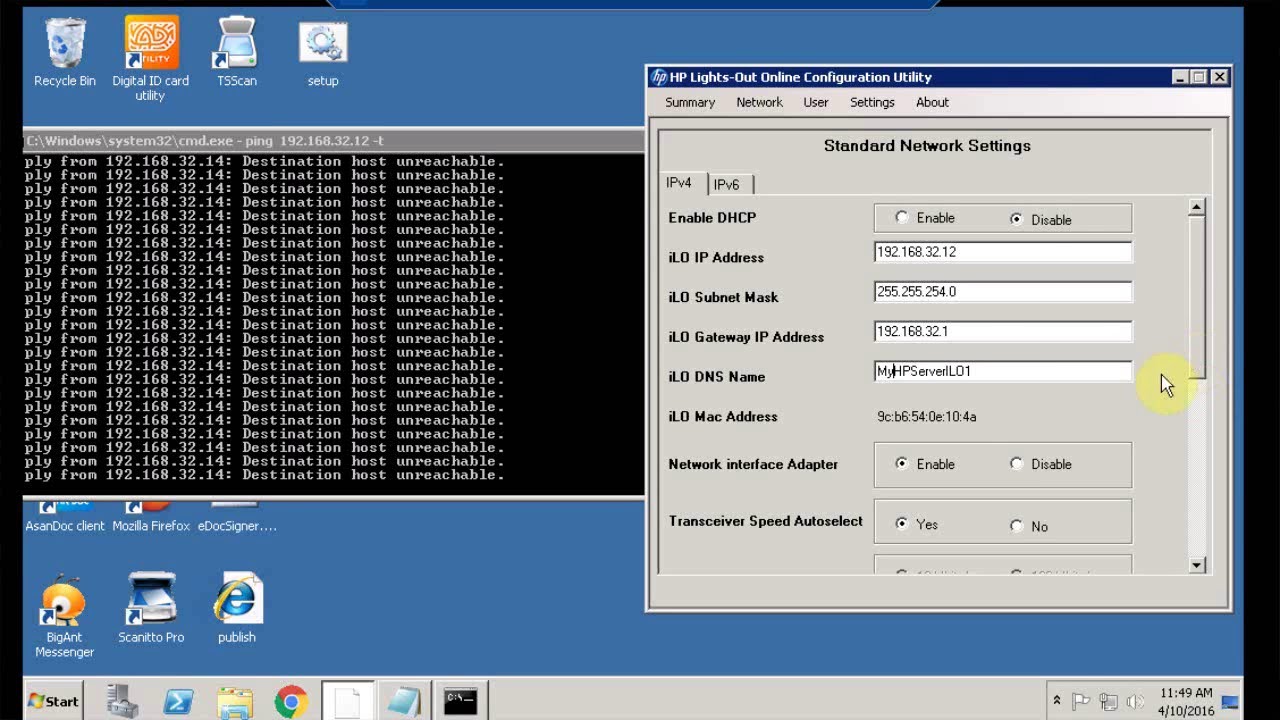Switch to the blank document taskbar item
Screen dimensions: 1280x720
347,701
